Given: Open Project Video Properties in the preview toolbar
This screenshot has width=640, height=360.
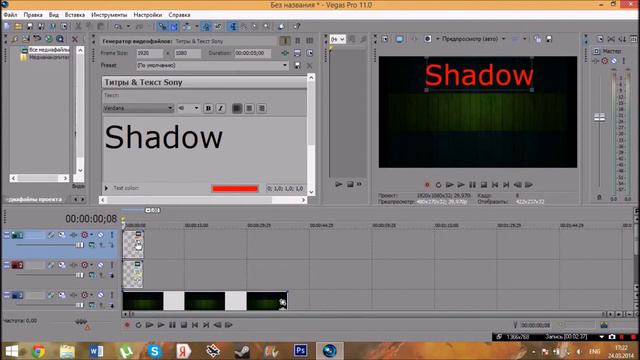Looking at the screenshot, I should (x=385, y=39).
